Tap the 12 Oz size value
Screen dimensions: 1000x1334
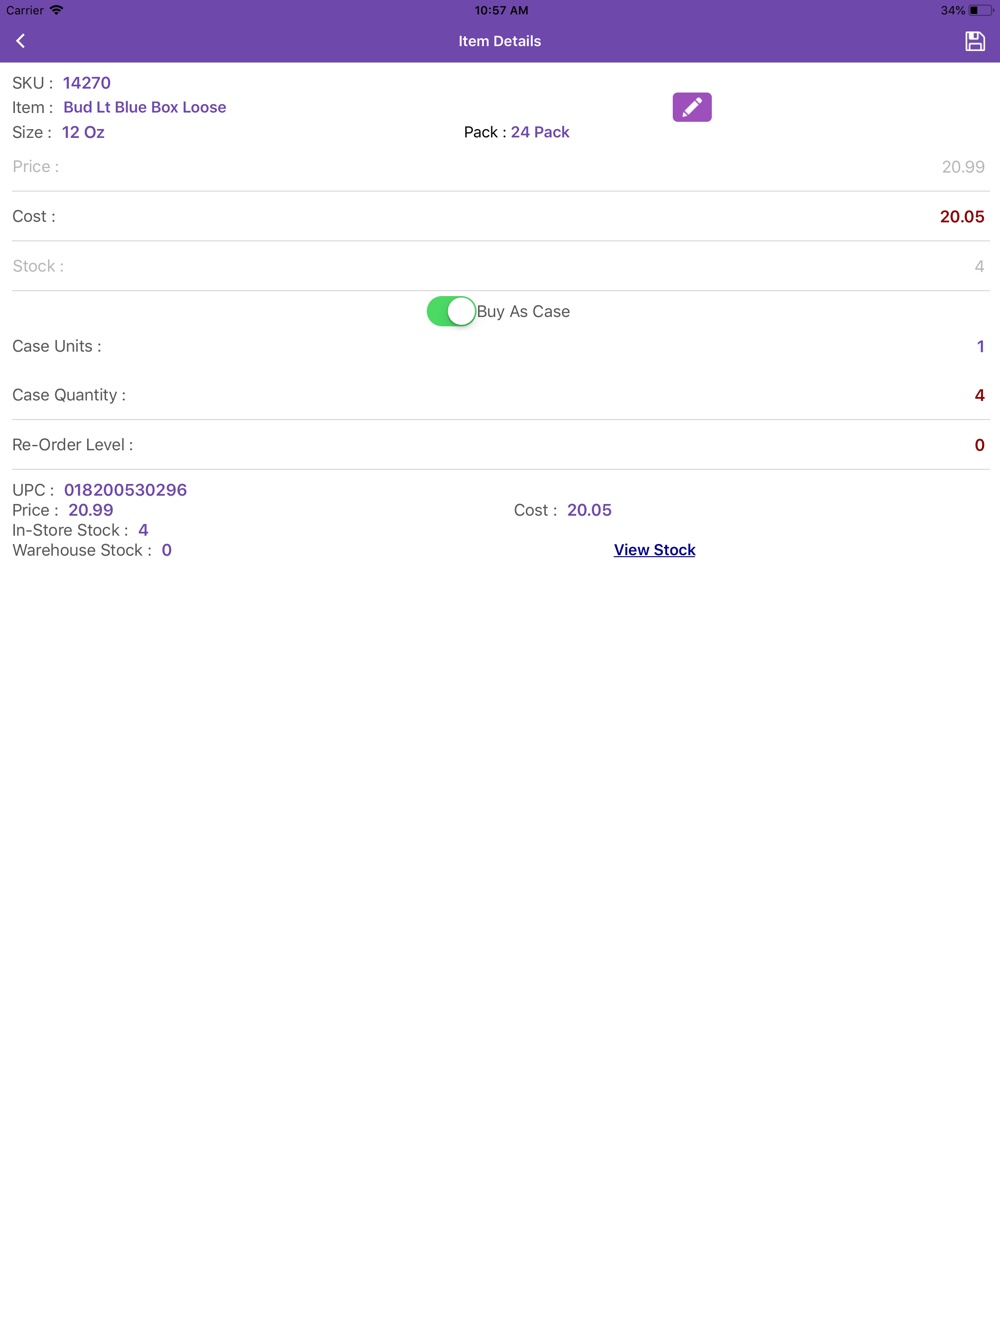point(83,132)
